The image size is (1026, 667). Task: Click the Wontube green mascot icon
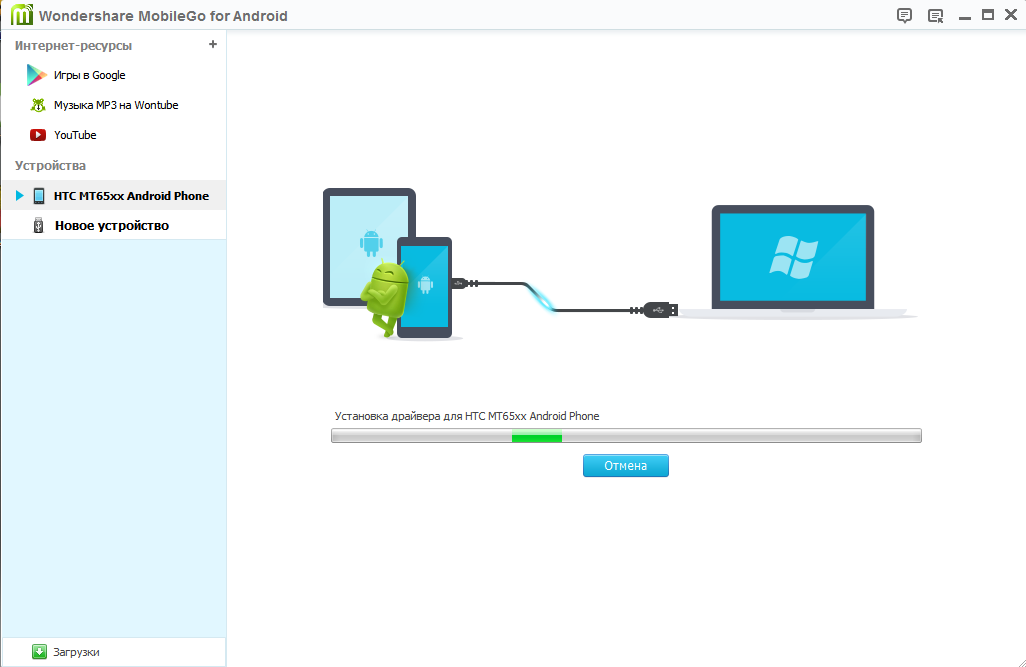pos(37,105)
